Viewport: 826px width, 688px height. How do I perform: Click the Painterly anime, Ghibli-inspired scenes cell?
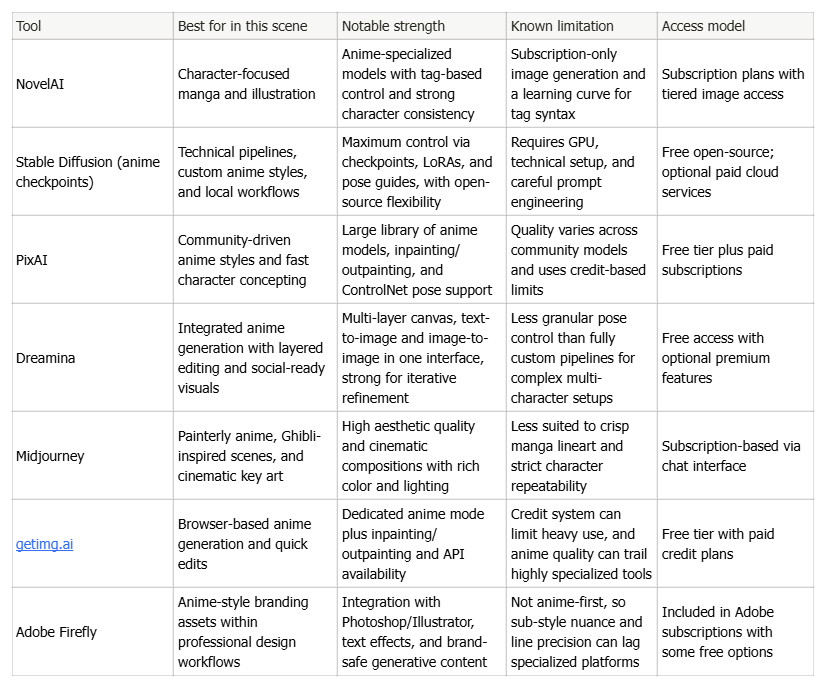(x=255, y=456)
